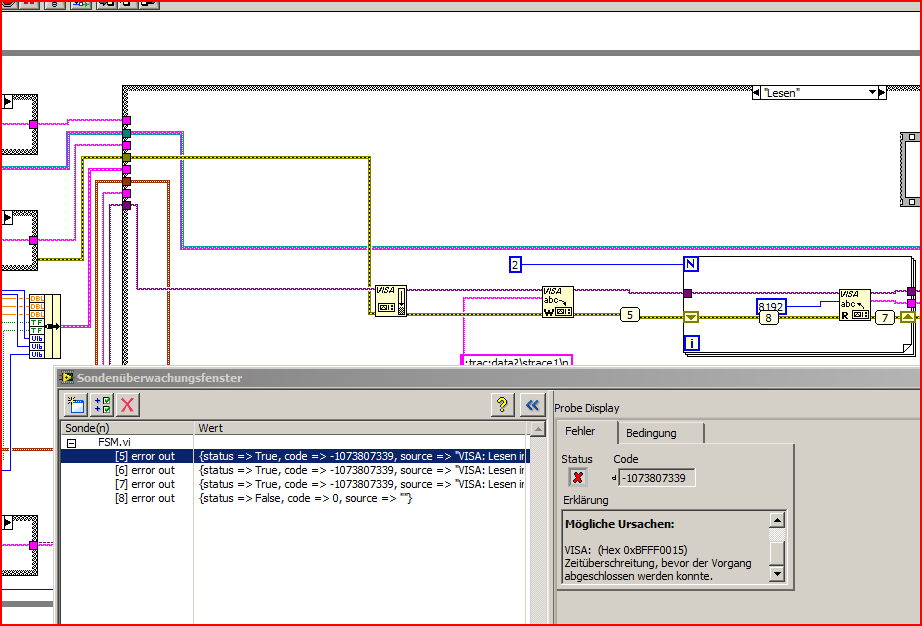Open probe window help question mark
This screenshot has width=922, height=626.
pos(502,405)
